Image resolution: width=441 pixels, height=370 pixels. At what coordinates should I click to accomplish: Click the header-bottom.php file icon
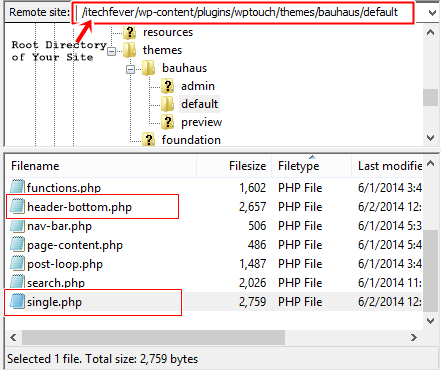click(x=17, y=206)
